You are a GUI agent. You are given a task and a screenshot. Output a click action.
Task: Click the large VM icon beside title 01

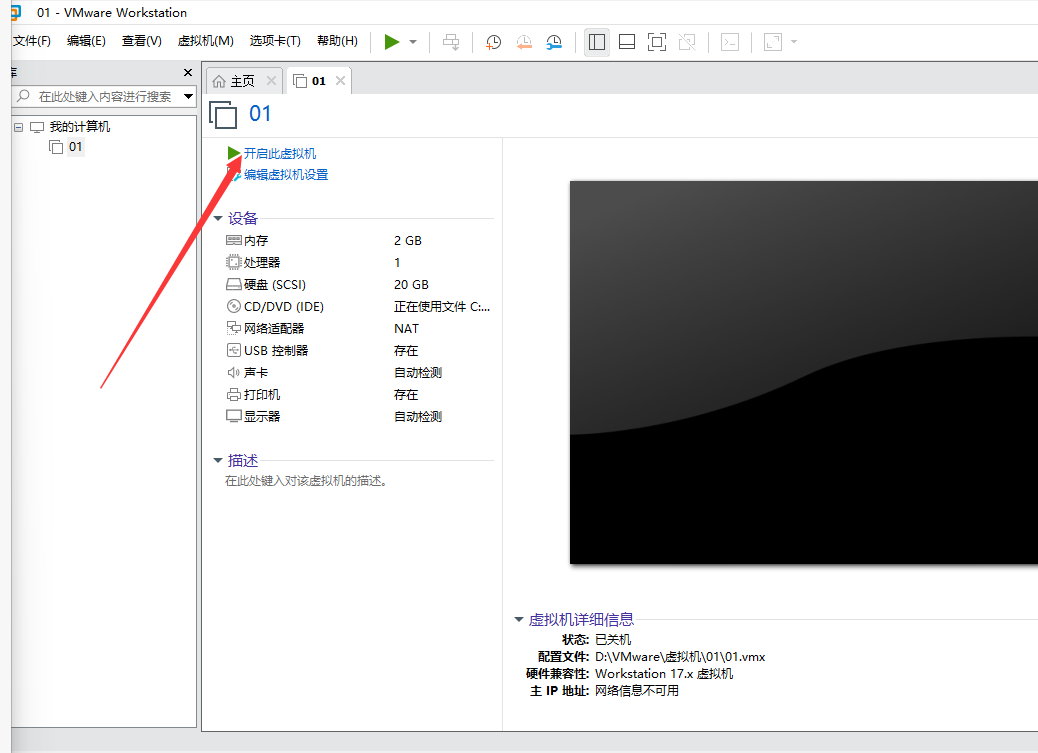[x=223, y=115]
